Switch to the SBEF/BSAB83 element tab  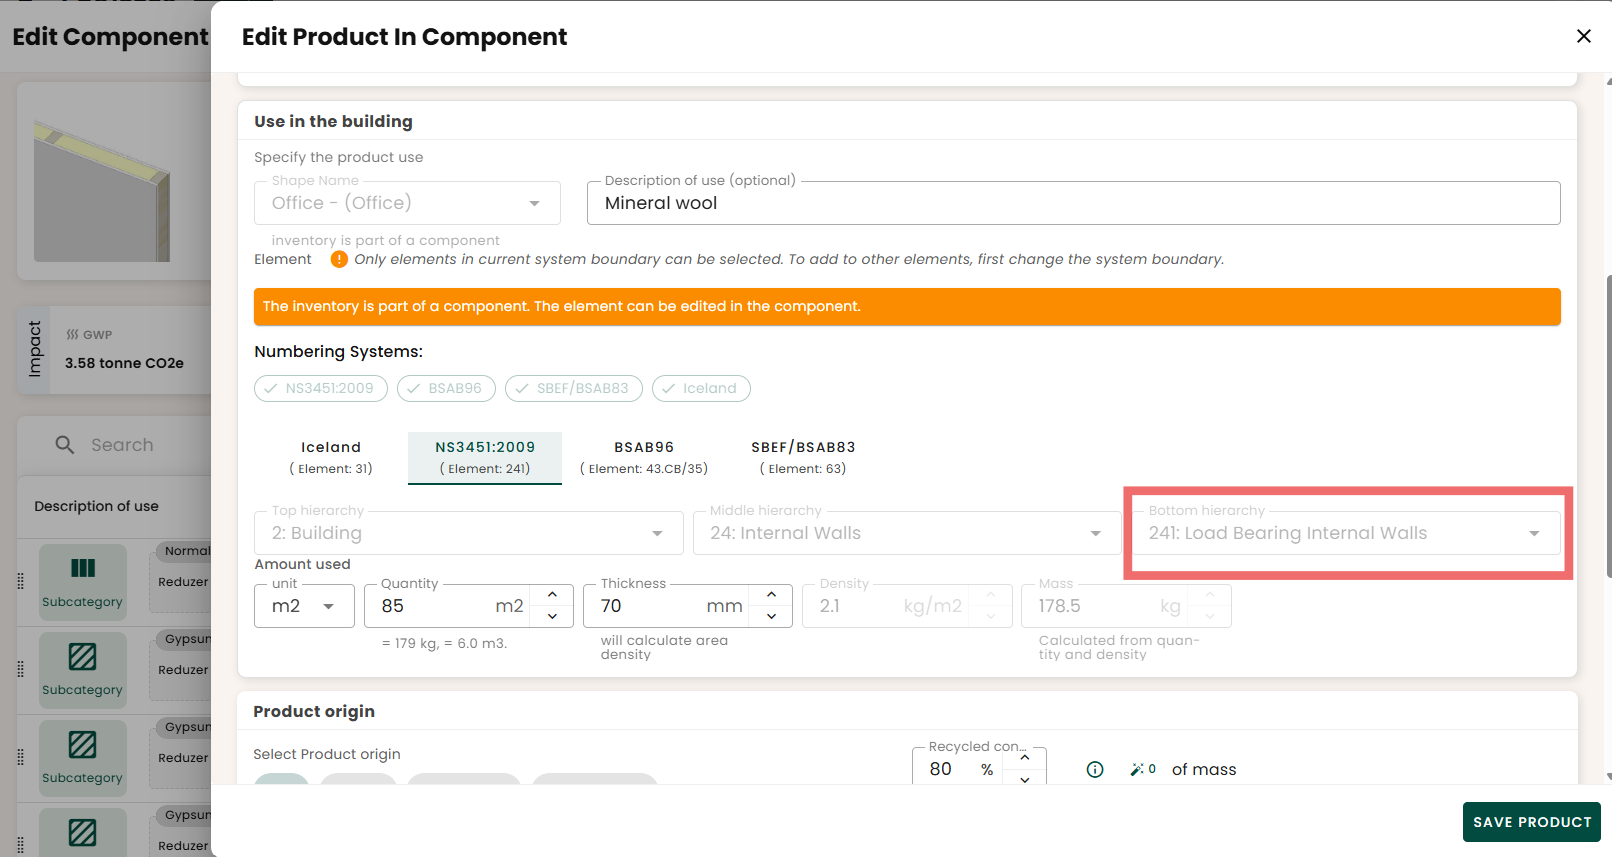pos(803,457)
